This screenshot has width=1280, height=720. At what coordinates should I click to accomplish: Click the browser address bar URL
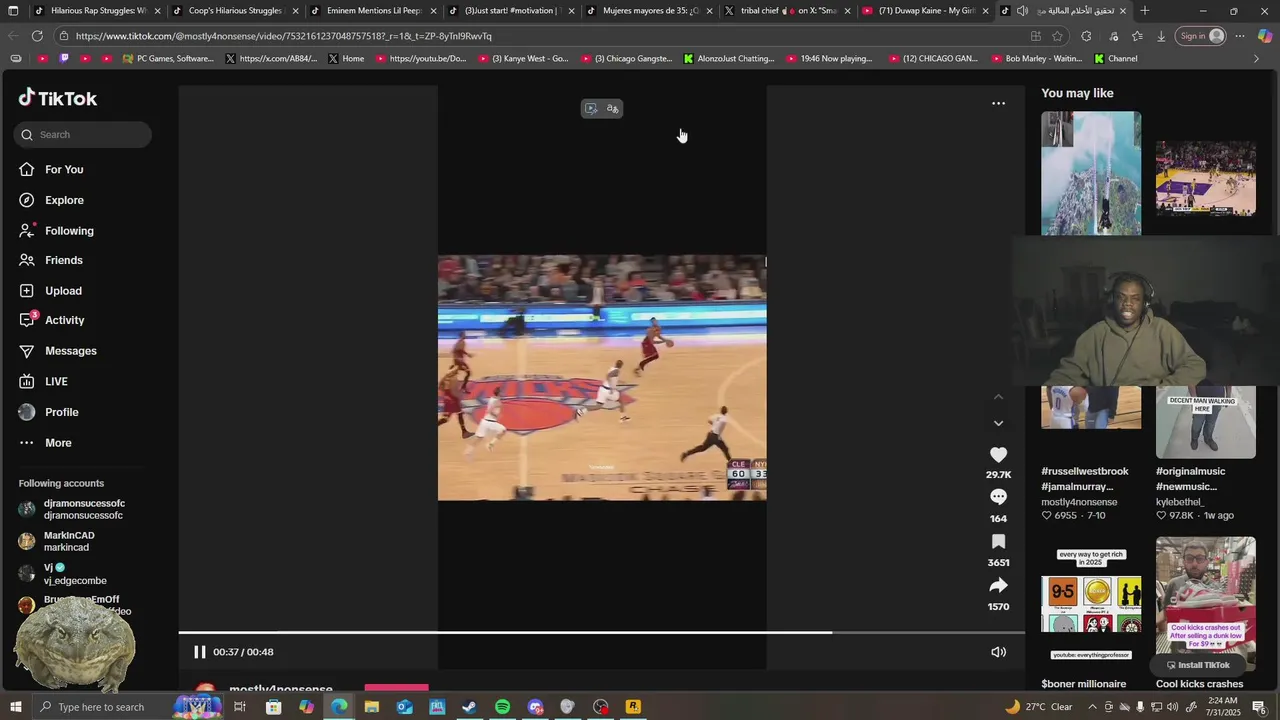[x=283, y=36]
